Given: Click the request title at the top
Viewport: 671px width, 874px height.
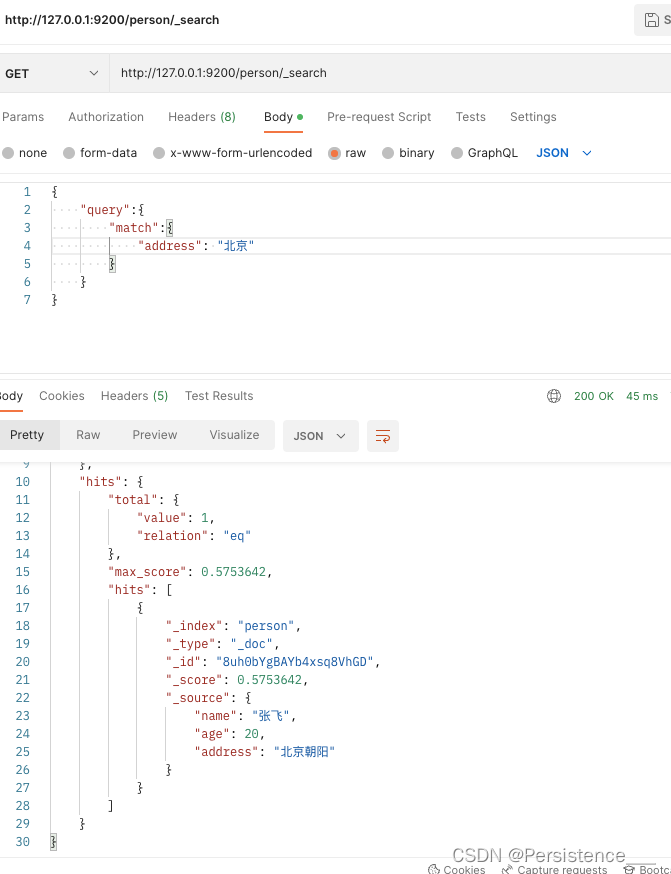Looking at the screenshot, I should coord(112,20).
